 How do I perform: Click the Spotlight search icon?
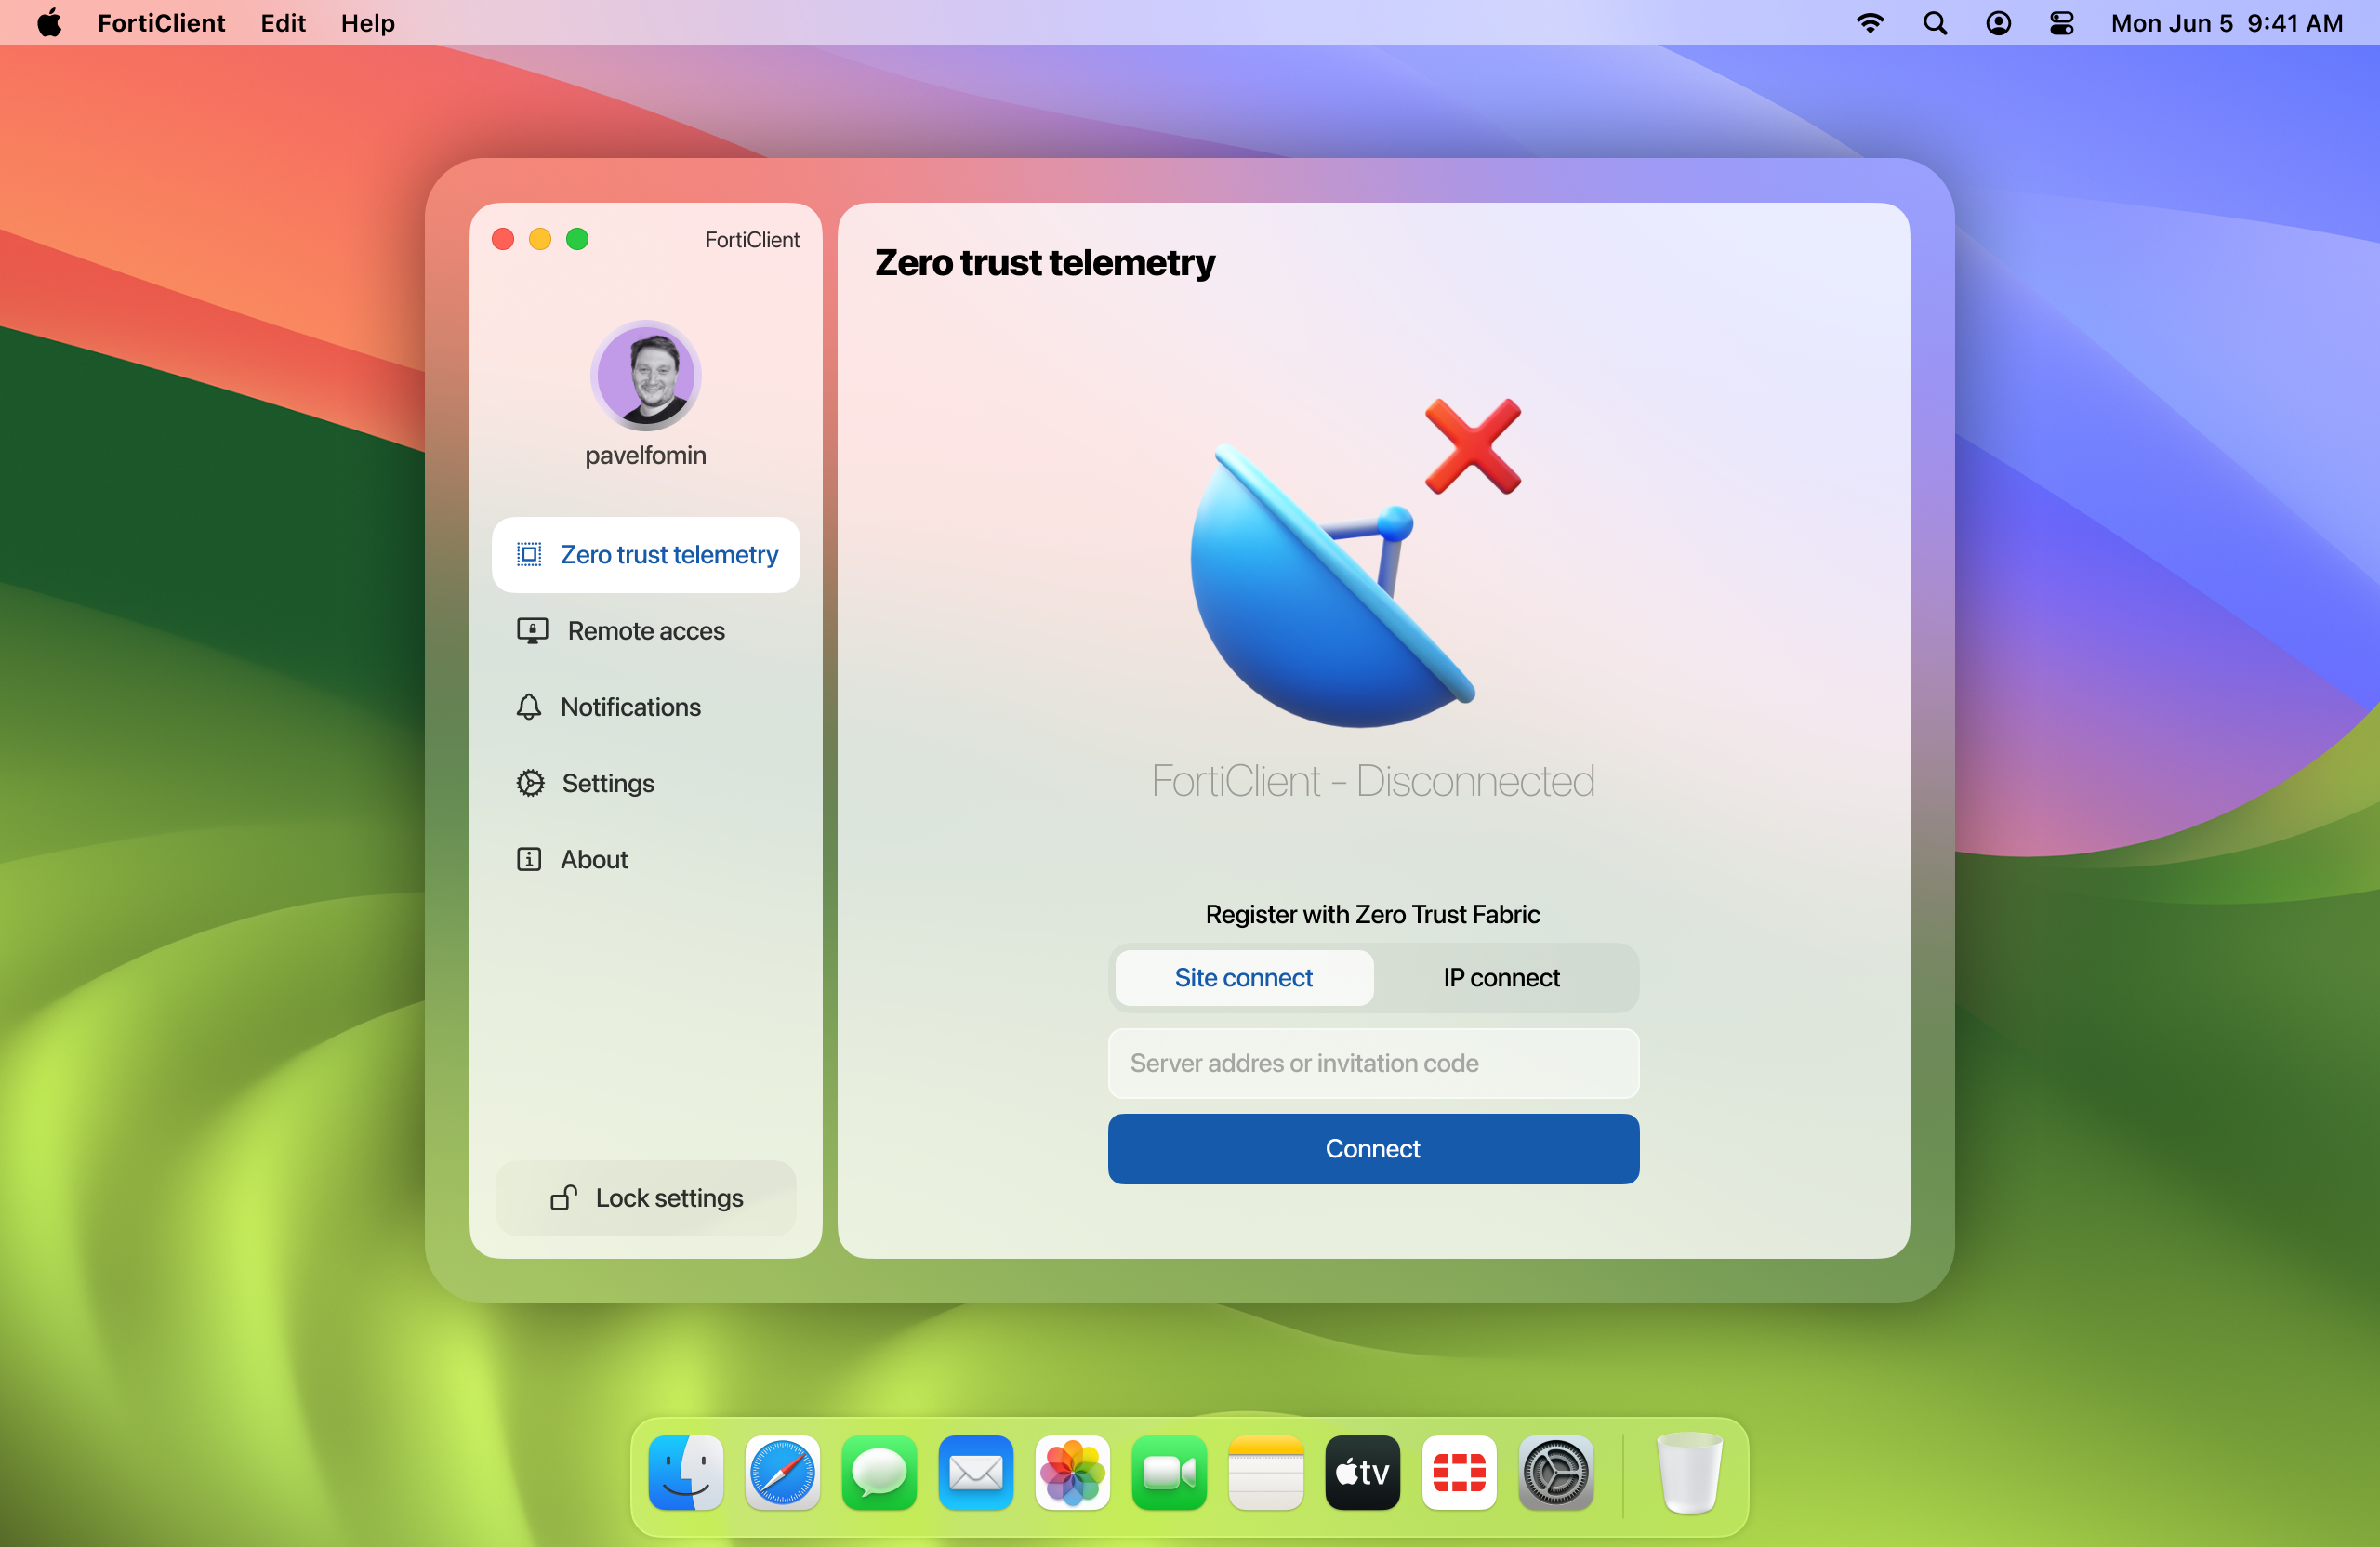pyautogui.click(x=1934, y=22)
